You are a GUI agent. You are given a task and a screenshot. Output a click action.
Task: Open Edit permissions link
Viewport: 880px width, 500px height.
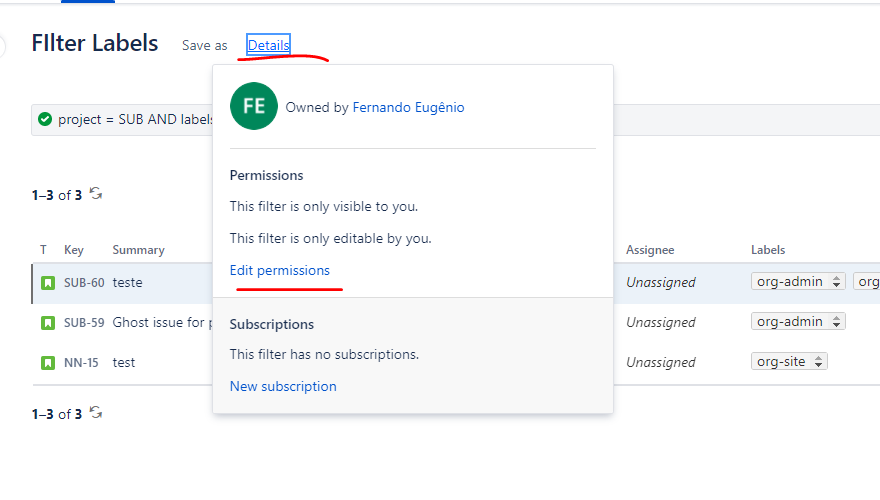(279, 270)
